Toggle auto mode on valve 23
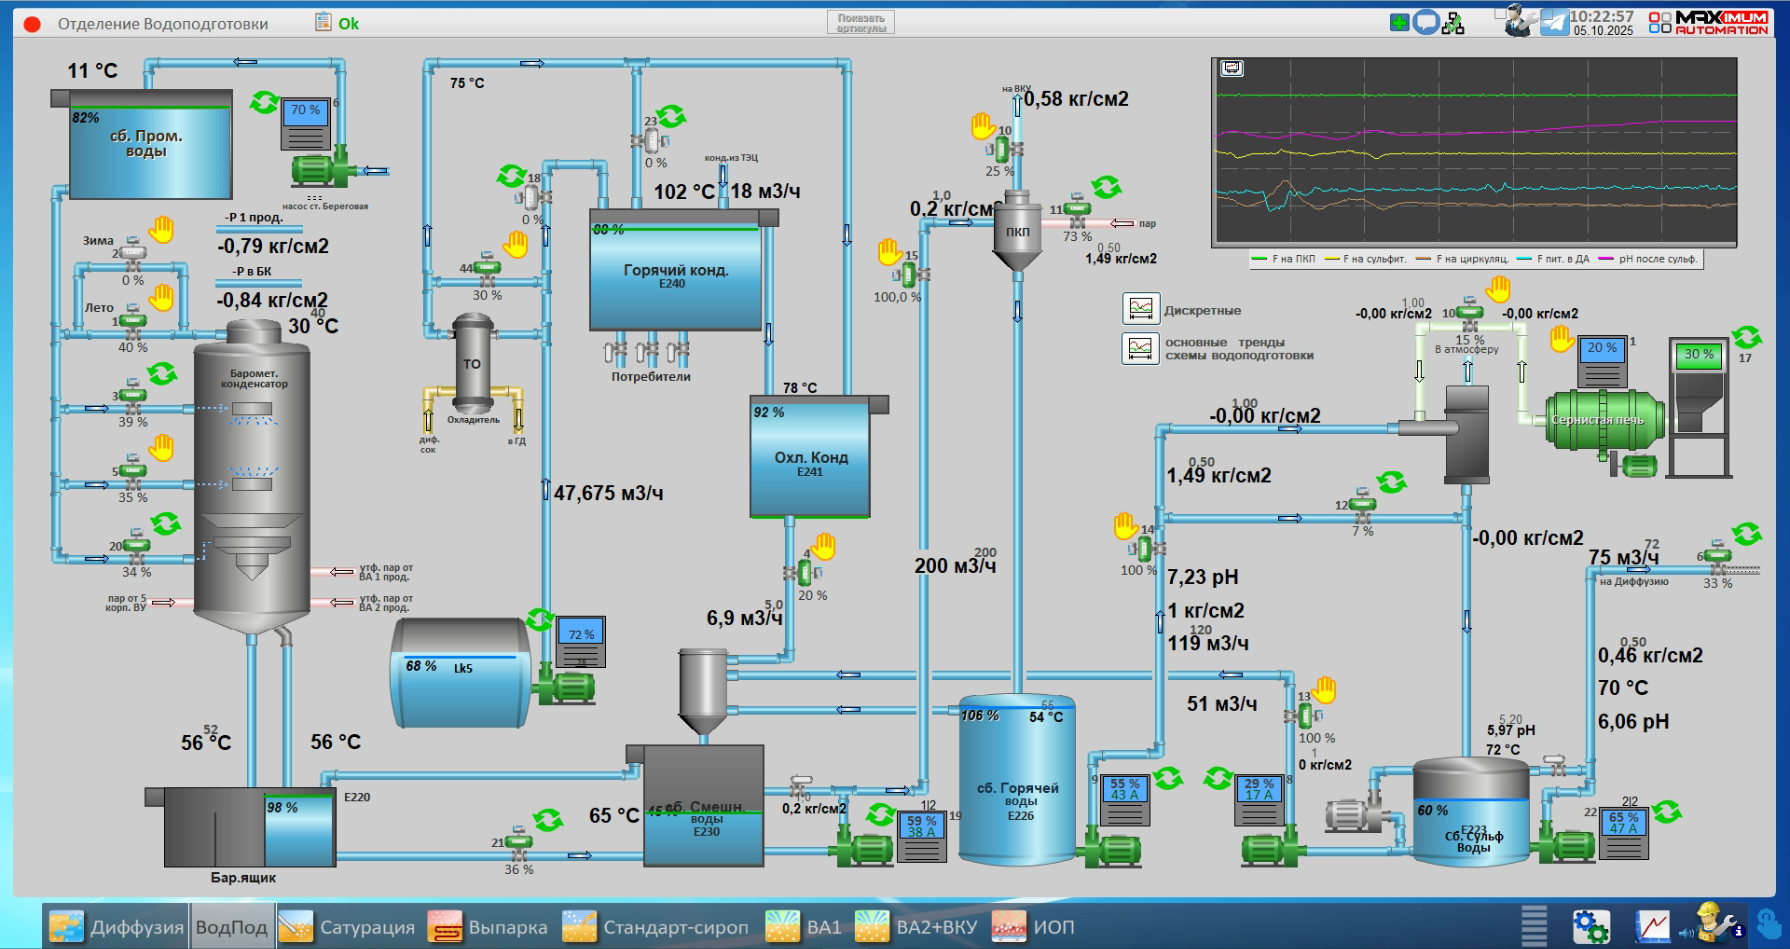Image resolution: width=1790 pixels, height=949 pixels. click(x=671, y=117)
